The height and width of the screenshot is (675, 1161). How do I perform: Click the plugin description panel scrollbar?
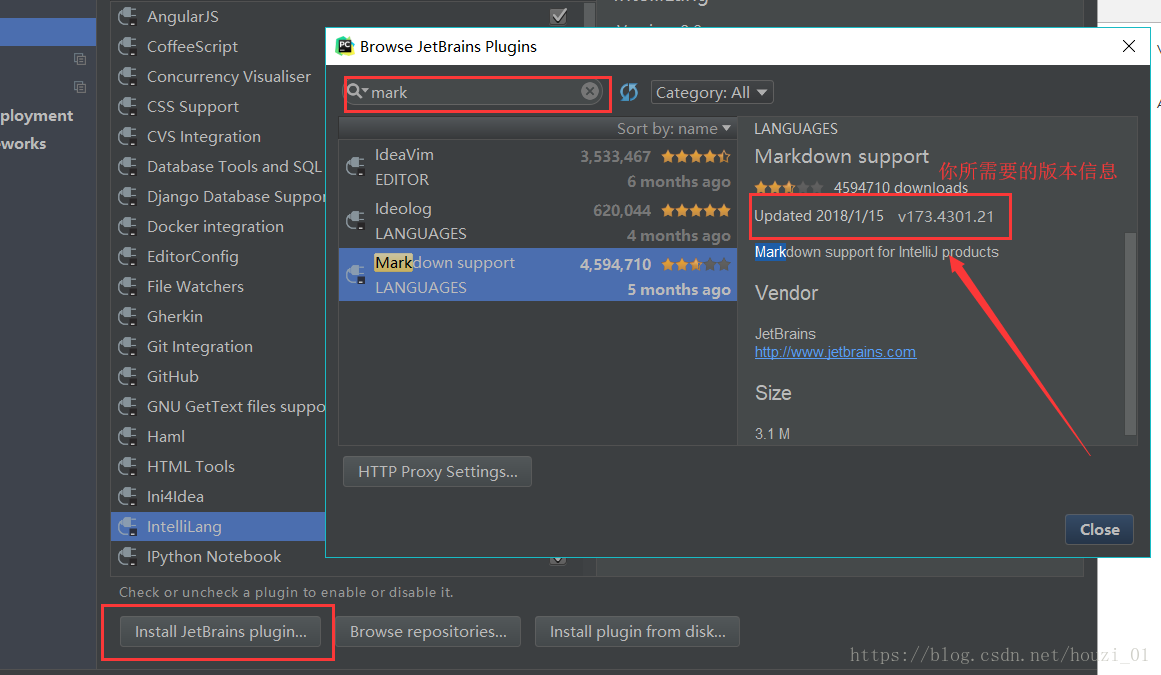click(1130, 333)
